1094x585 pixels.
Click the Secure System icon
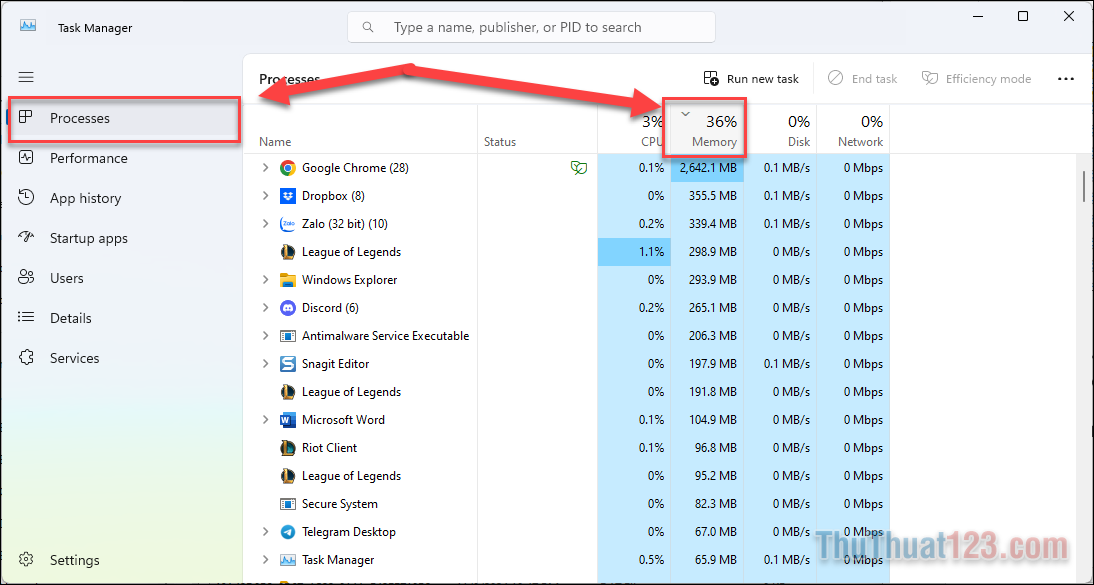point(287,503)
